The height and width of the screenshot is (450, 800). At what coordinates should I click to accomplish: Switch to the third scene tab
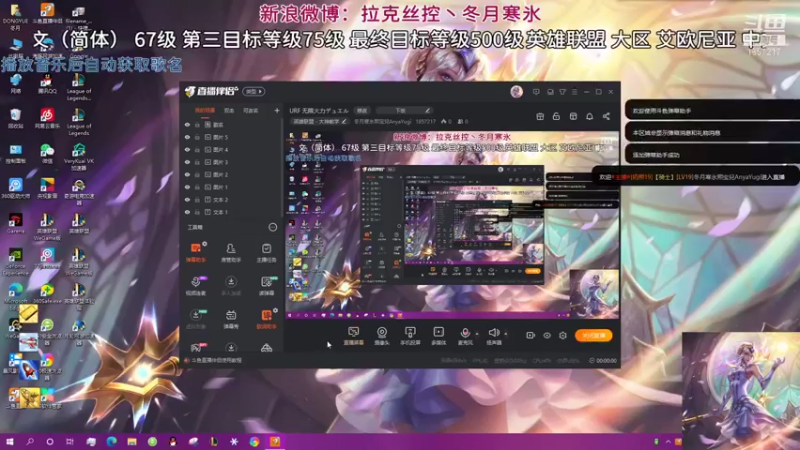[251, 111]
